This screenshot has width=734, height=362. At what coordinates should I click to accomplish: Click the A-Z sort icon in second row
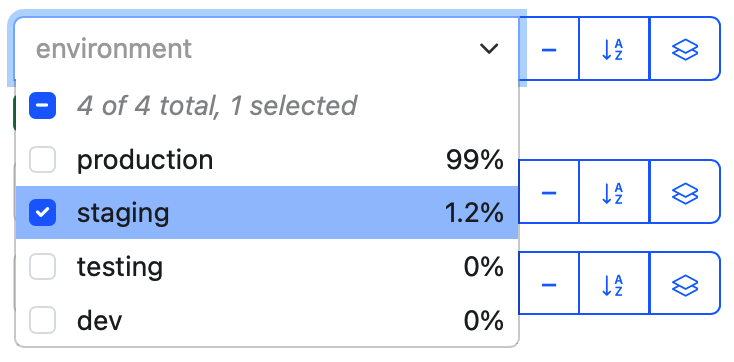pyautogui.click(x=613, y=192)
